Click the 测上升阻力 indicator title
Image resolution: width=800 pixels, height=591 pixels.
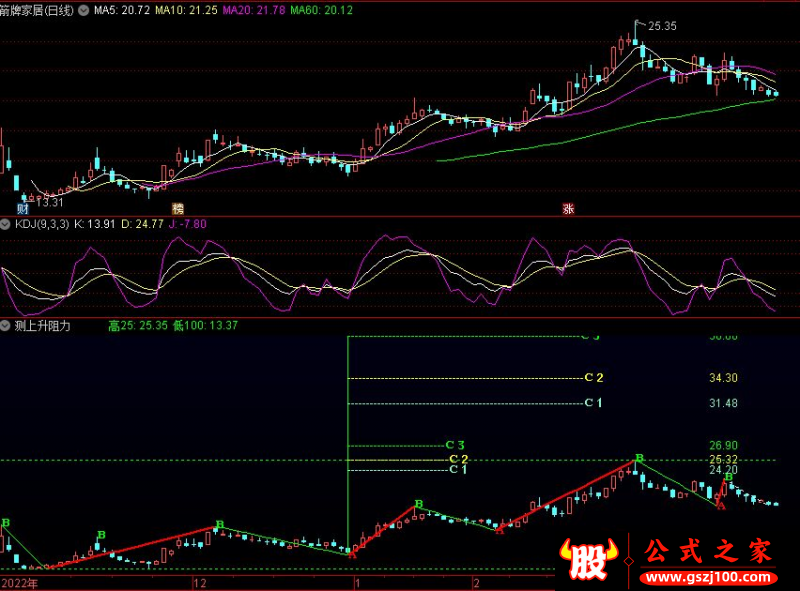(42, 326)
